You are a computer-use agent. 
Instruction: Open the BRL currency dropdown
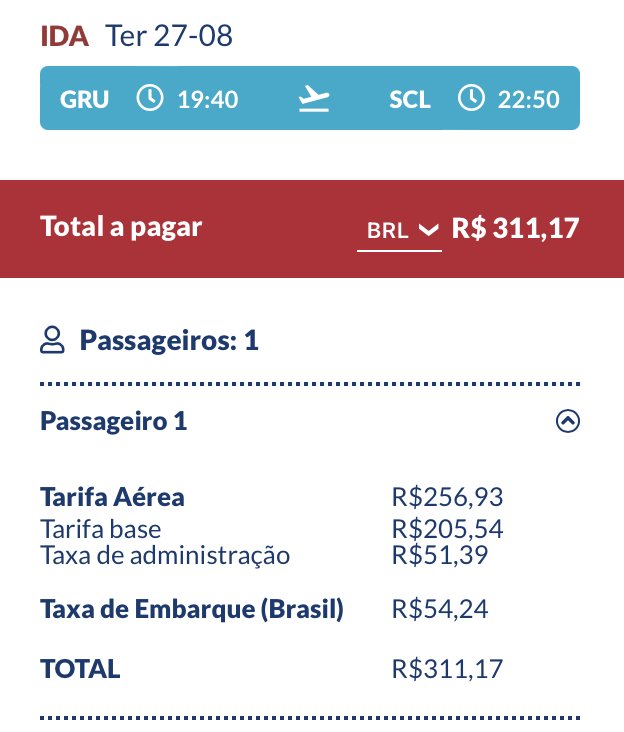tap(400, 230)
